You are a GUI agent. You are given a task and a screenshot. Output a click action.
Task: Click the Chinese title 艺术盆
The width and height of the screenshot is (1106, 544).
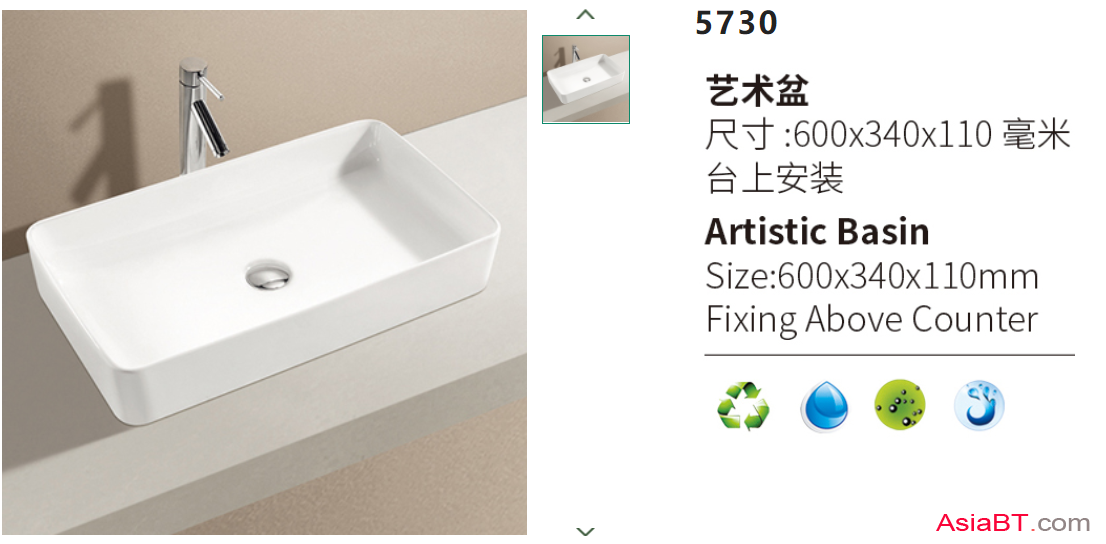click(x=757, y=92)
